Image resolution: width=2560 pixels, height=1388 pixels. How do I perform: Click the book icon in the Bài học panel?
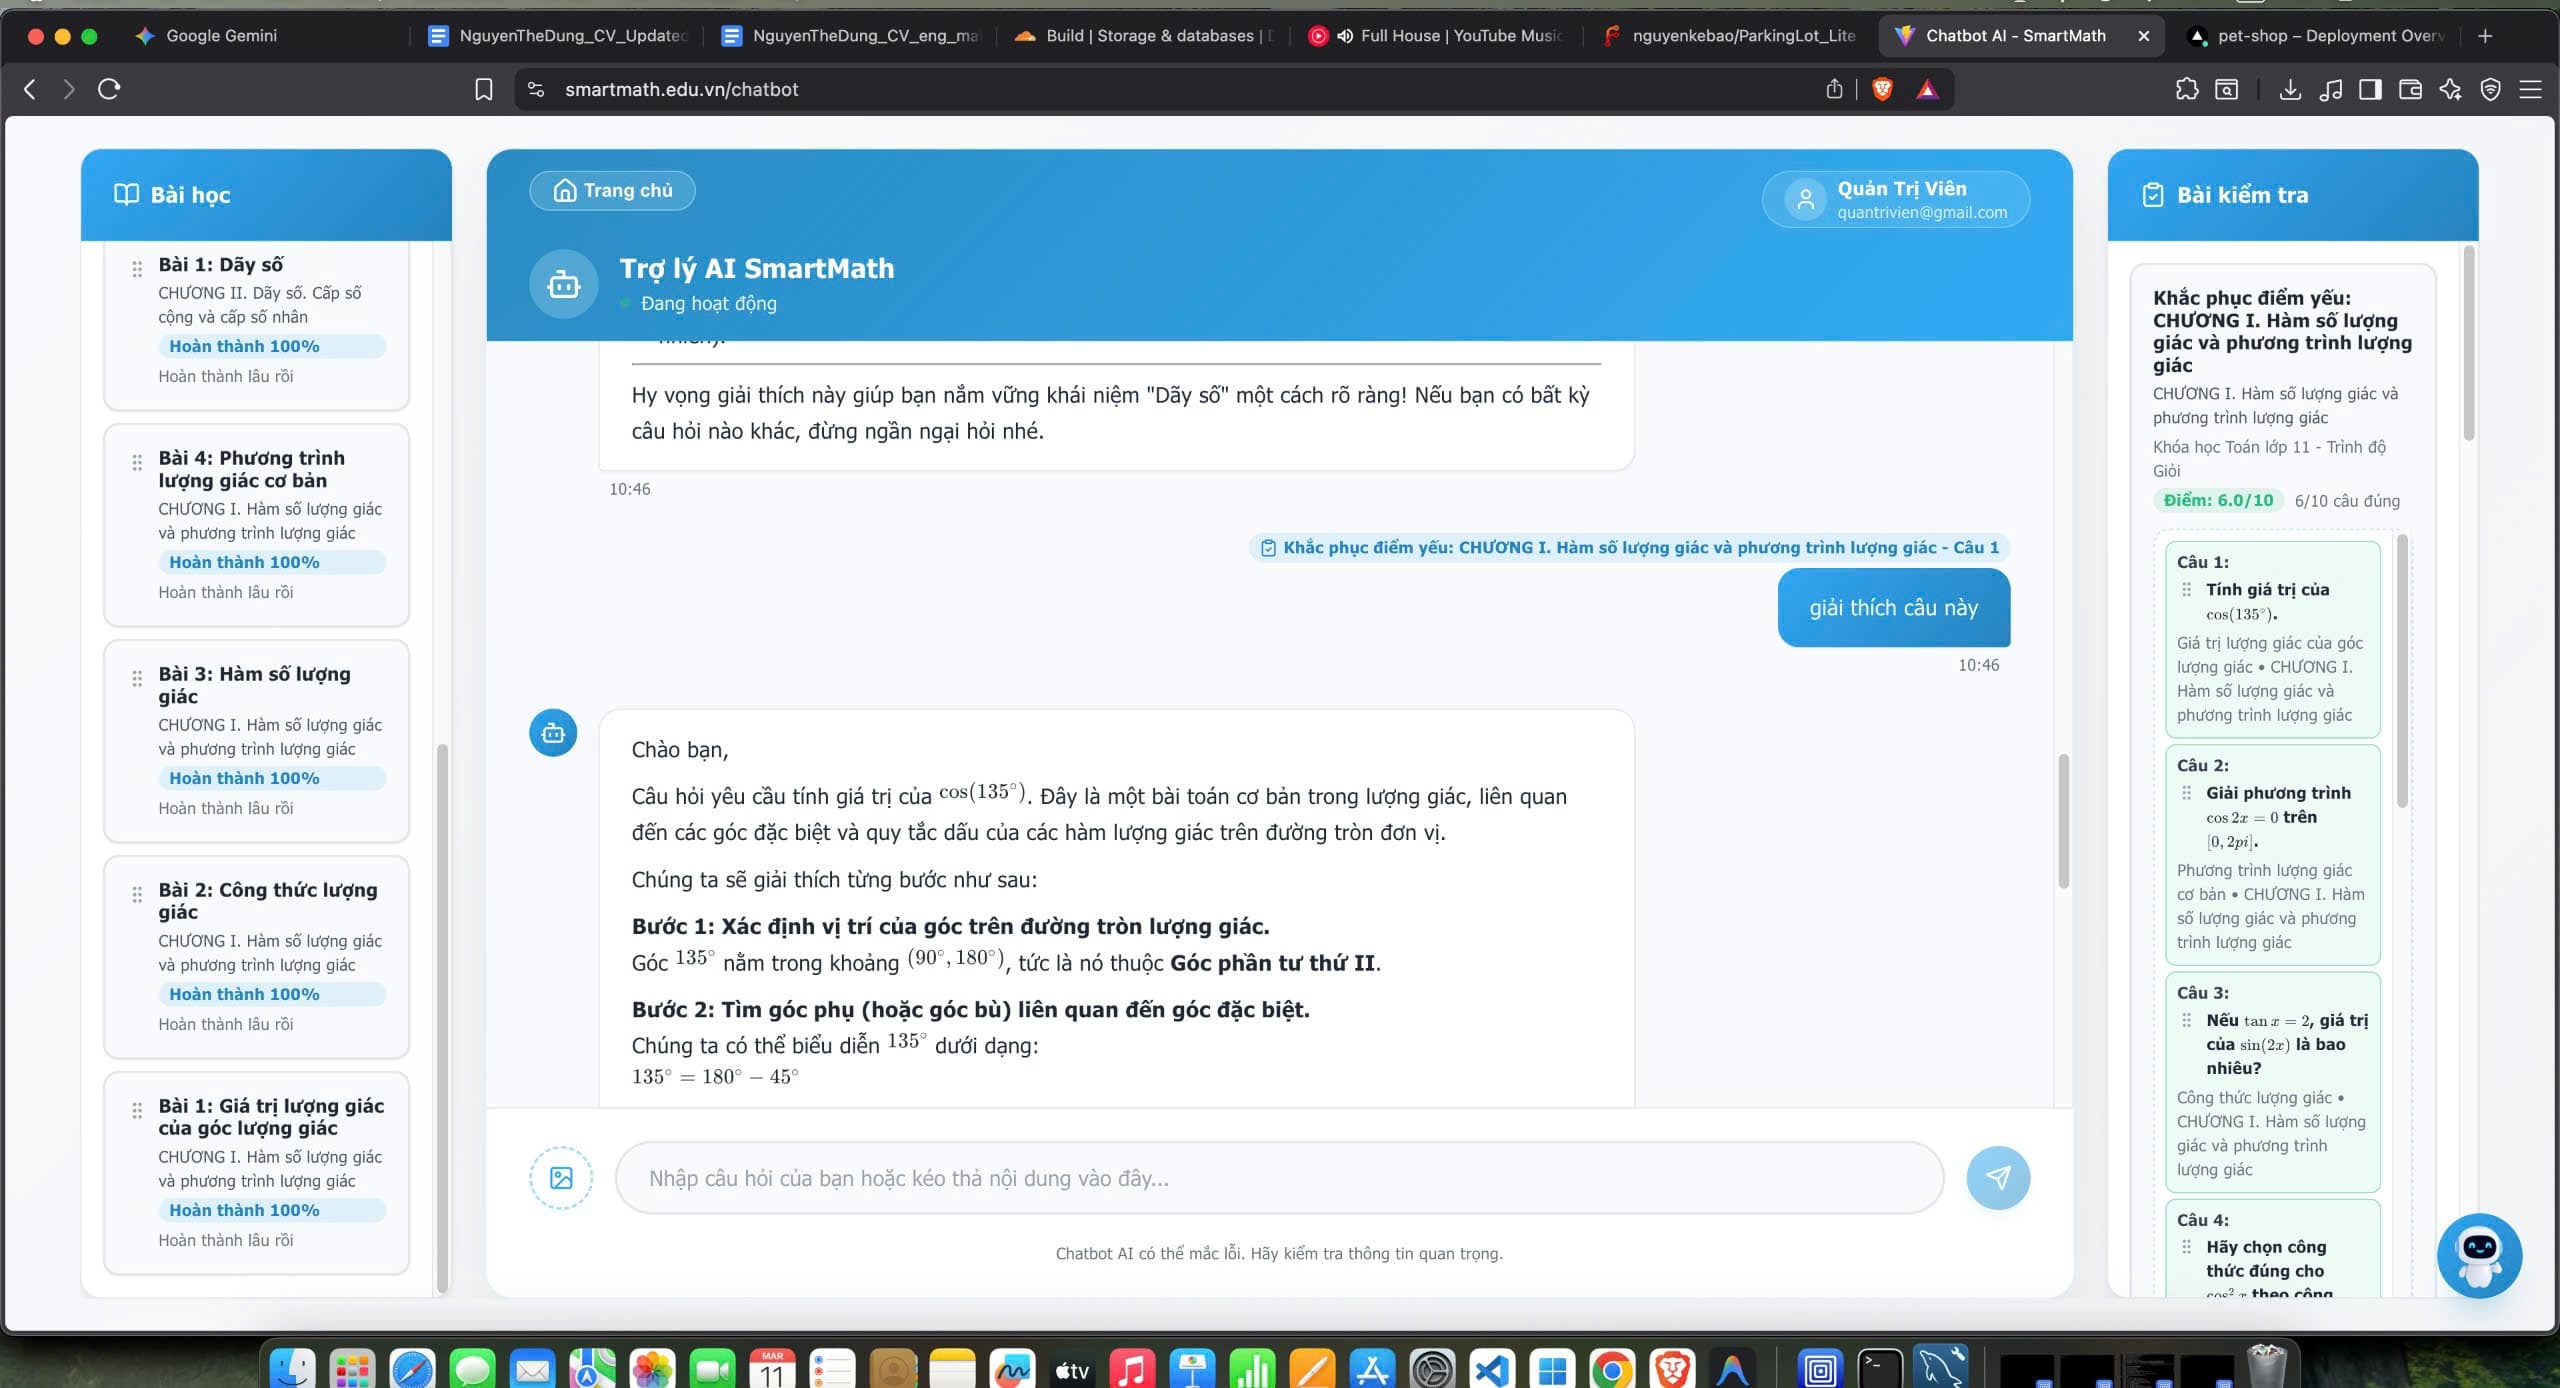coord(127,194)
